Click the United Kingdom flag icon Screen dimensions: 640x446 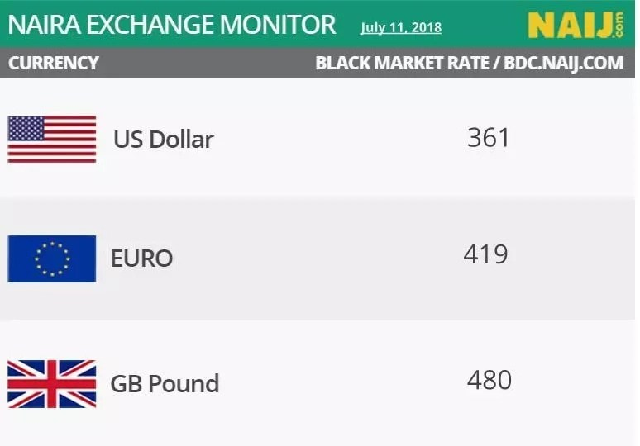point(52,382)
